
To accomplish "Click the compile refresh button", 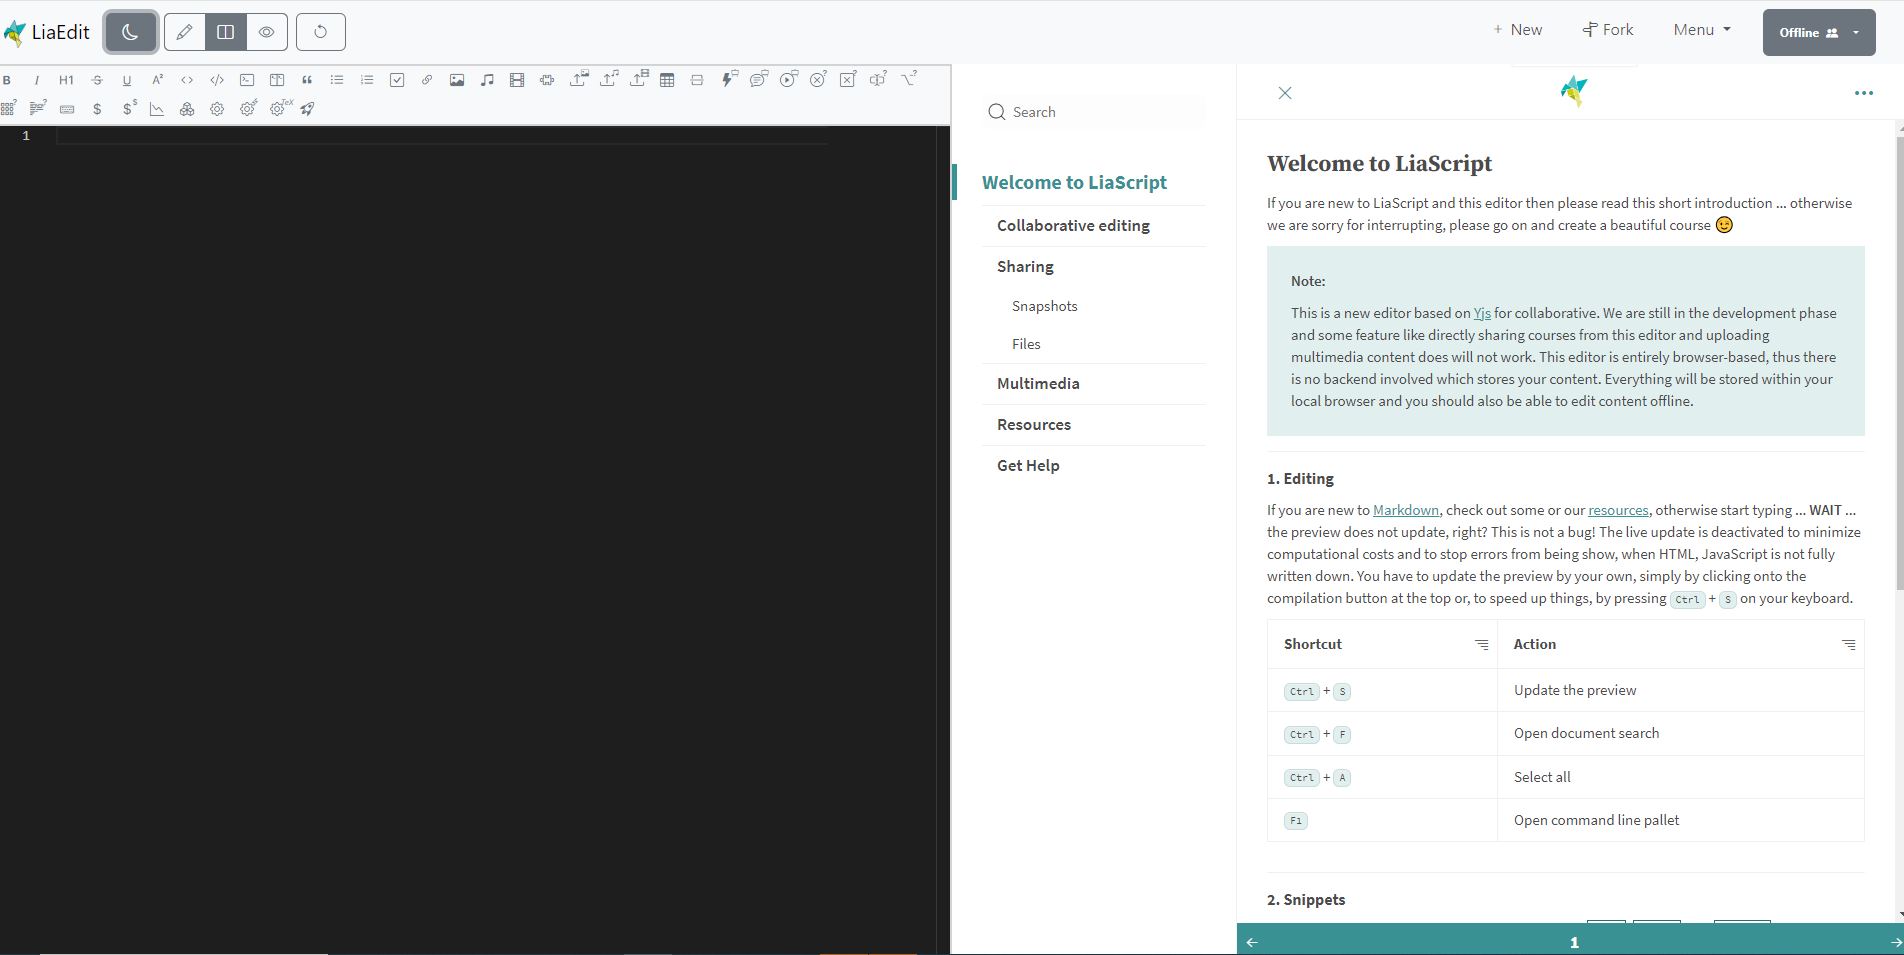I will click(321, 32).
